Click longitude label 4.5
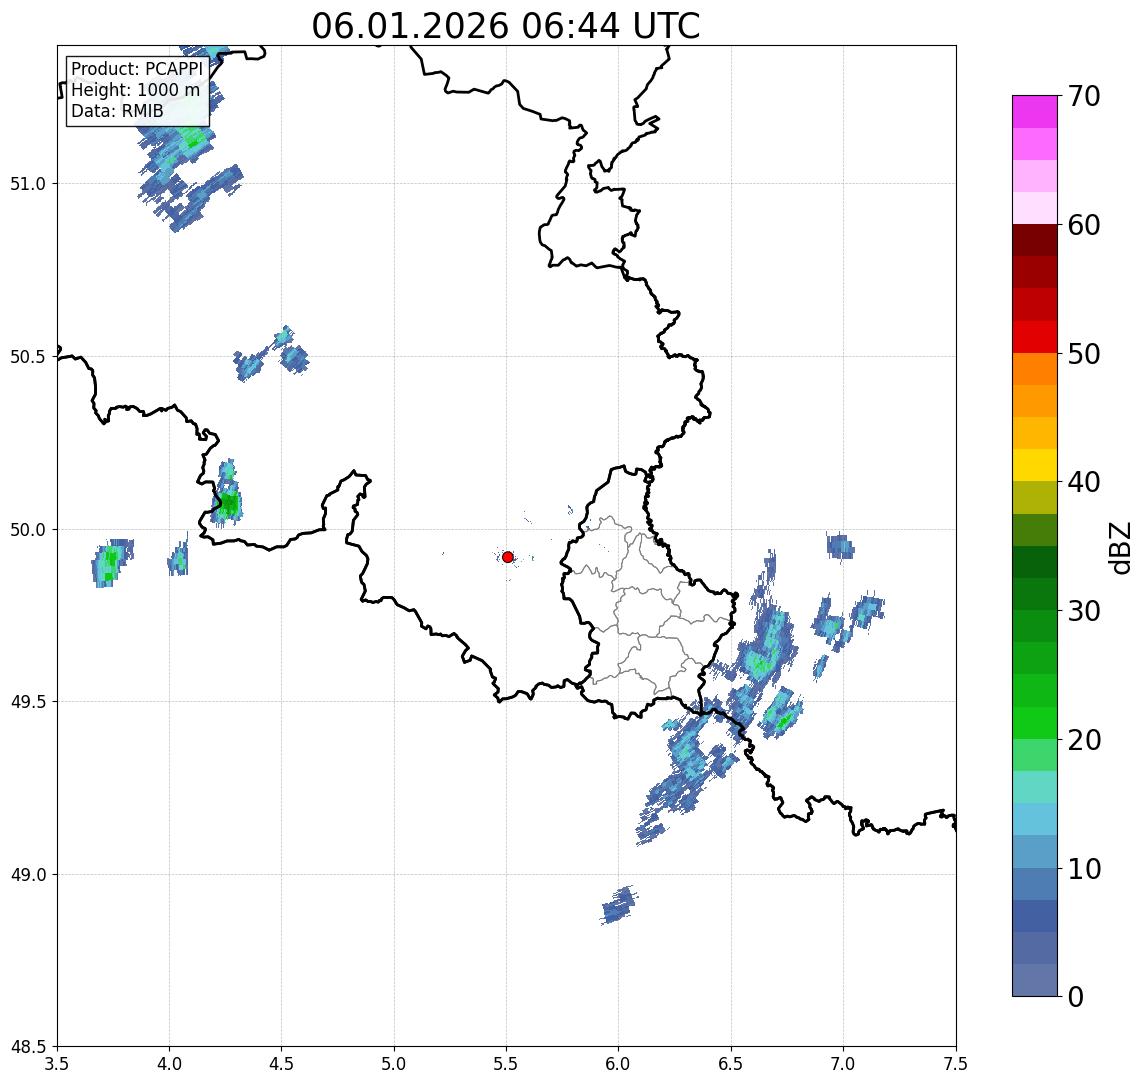This screenshot has height=1084, width=1145. point(282,1064)
